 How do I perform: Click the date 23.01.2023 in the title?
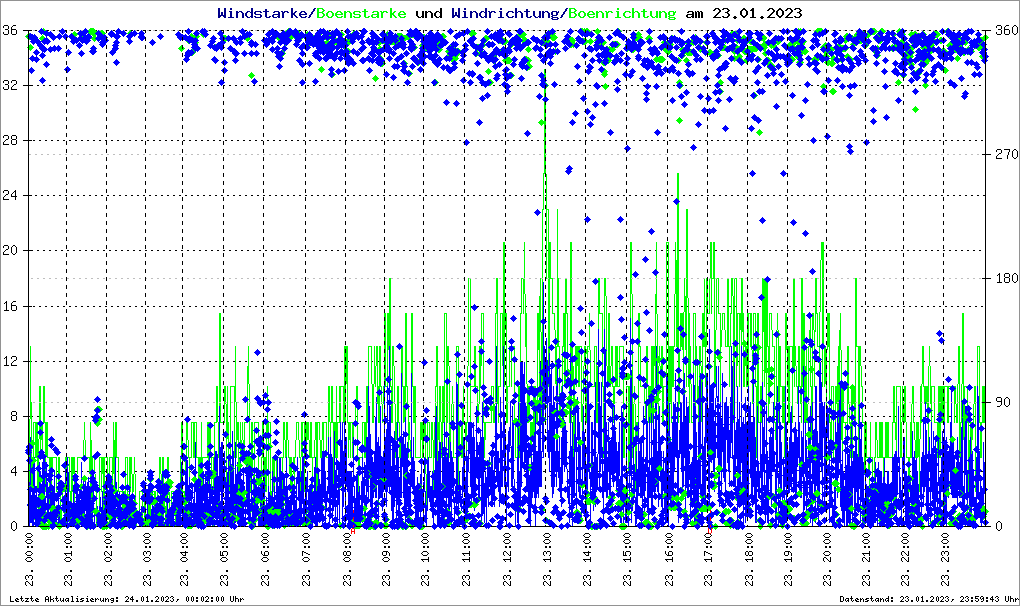757,13
